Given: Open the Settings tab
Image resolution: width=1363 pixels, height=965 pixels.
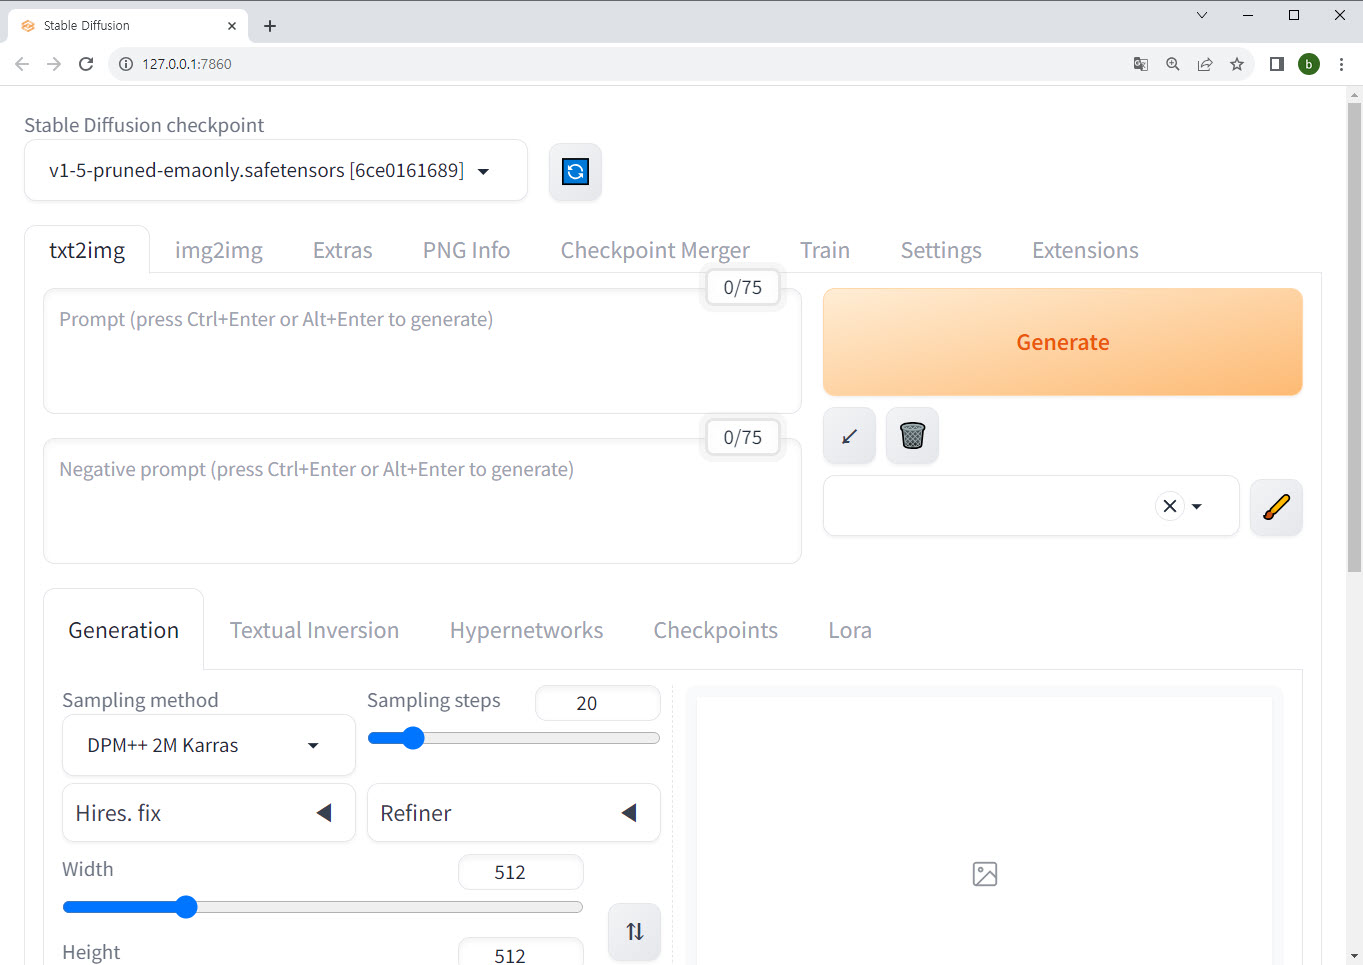Looking at the screenshot, I should point(941,250).
